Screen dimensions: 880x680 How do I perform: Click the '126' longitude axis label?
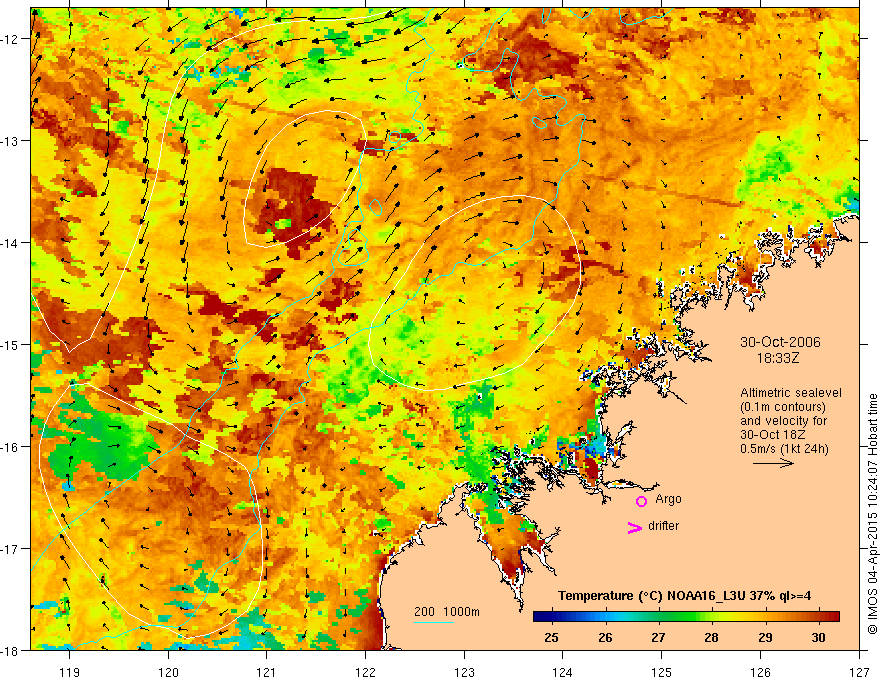coord(760,672)
